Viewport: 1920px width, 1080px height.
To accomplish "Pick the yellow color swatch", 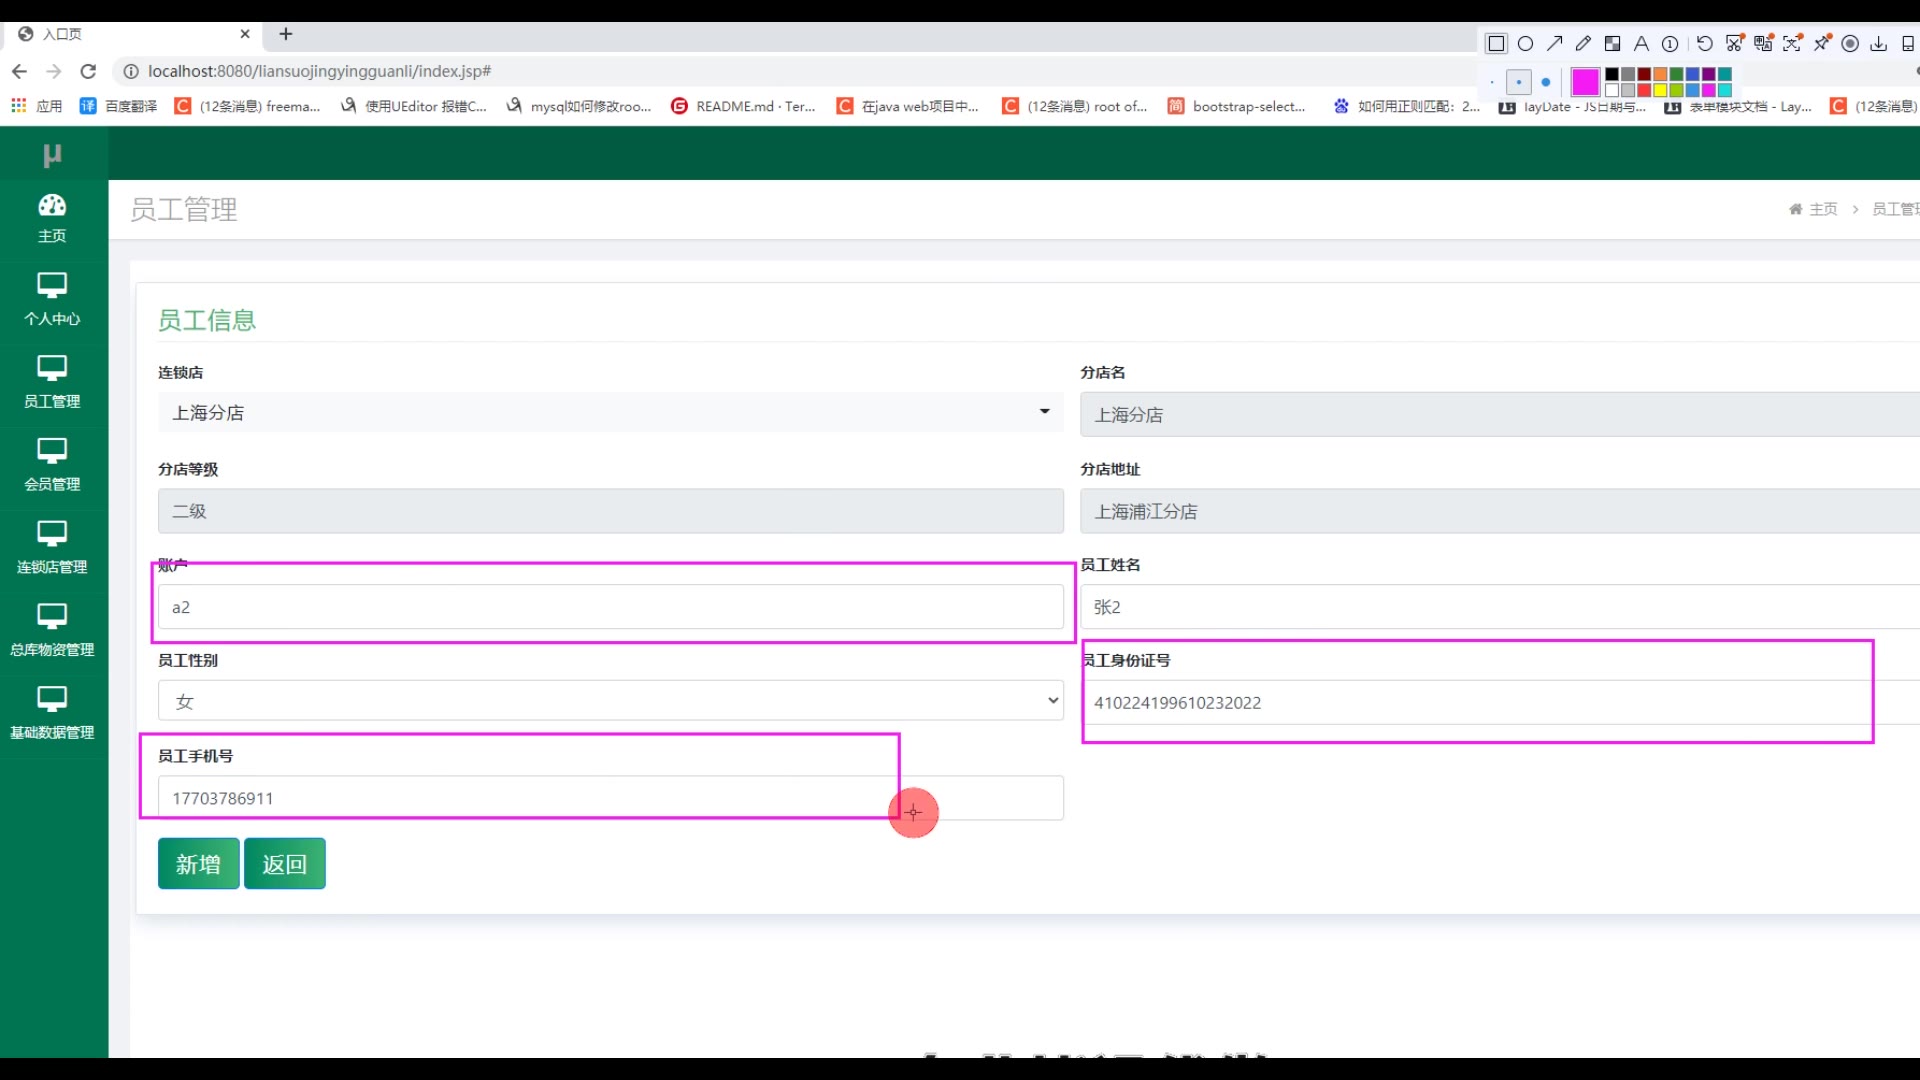I will 1660,90.
